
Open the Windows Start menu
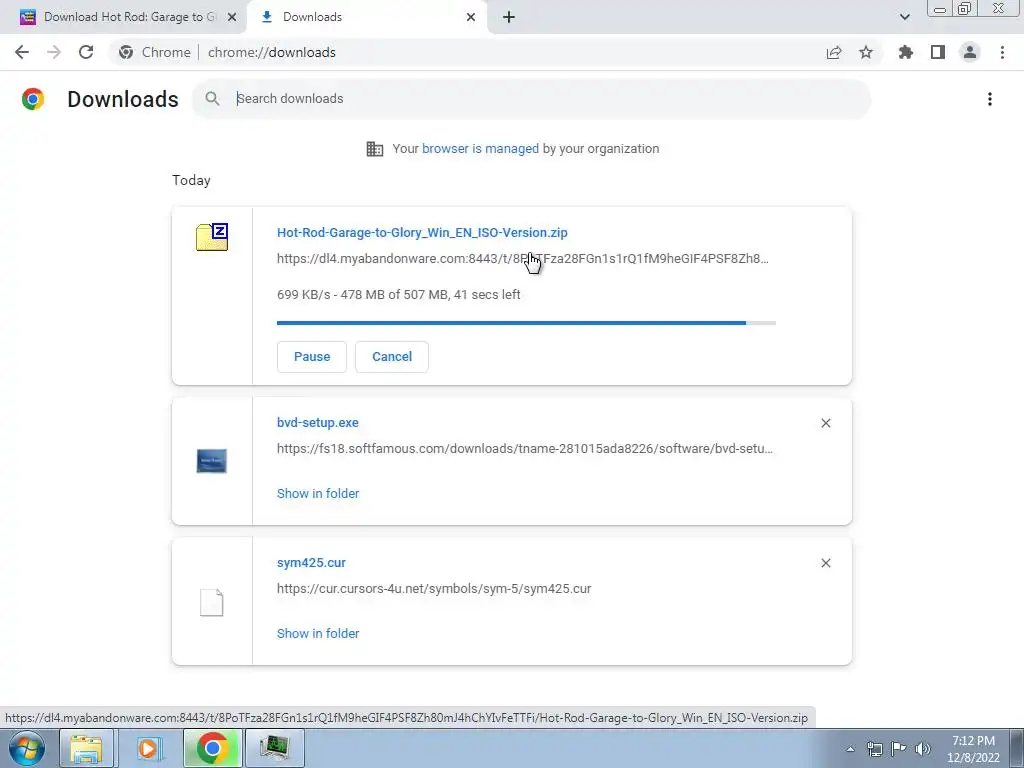(27, 748)
